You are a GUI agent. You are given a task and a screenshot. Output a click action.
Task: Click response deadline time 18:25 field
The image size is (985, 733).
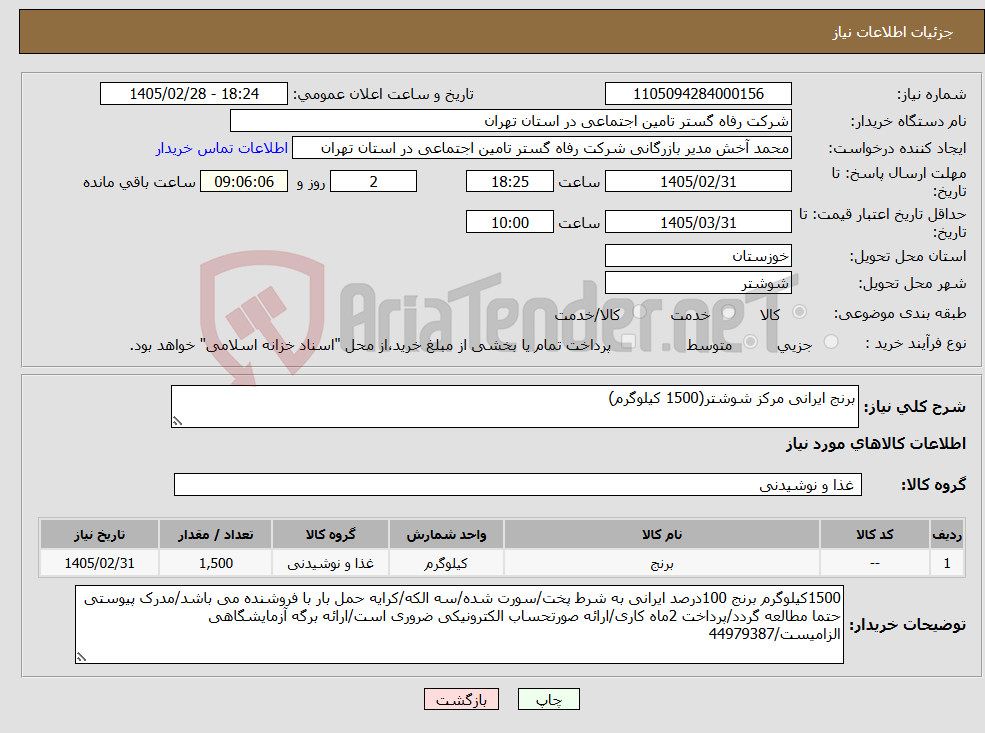tap(509, 182)
